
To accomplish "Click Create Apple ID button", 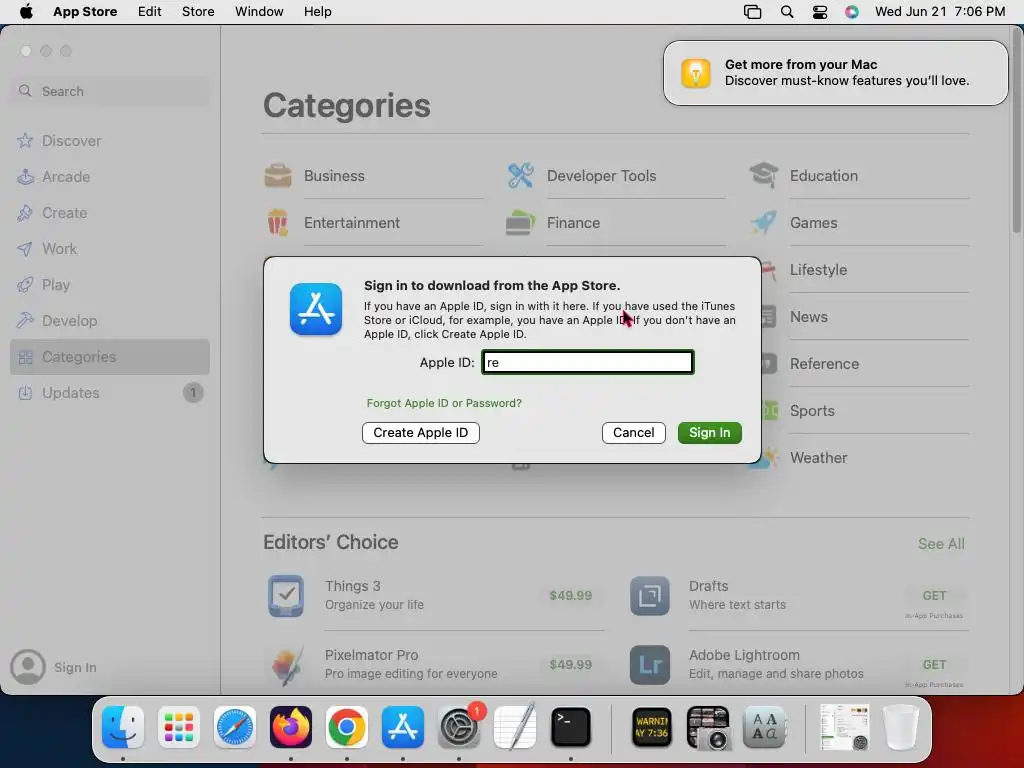I will [421, 432].
